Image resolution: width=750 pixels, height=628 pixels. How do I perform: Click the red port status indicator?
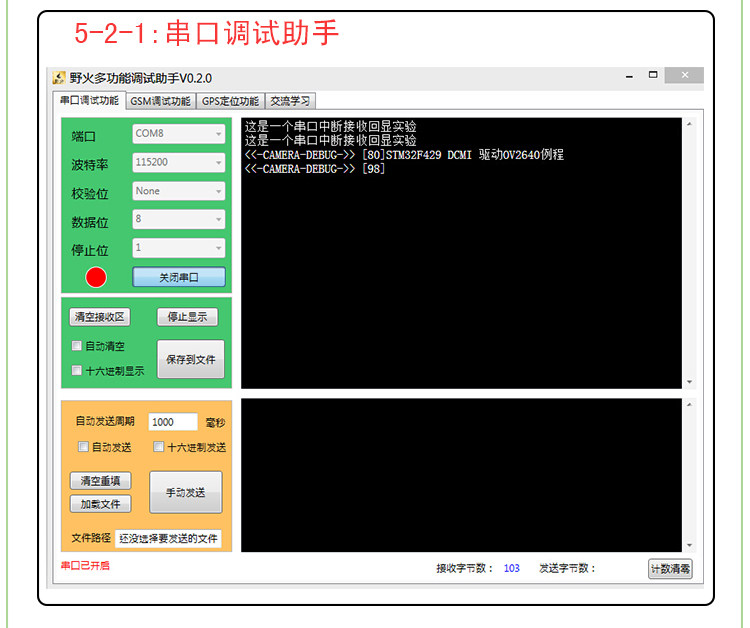[x=96, y=277]
